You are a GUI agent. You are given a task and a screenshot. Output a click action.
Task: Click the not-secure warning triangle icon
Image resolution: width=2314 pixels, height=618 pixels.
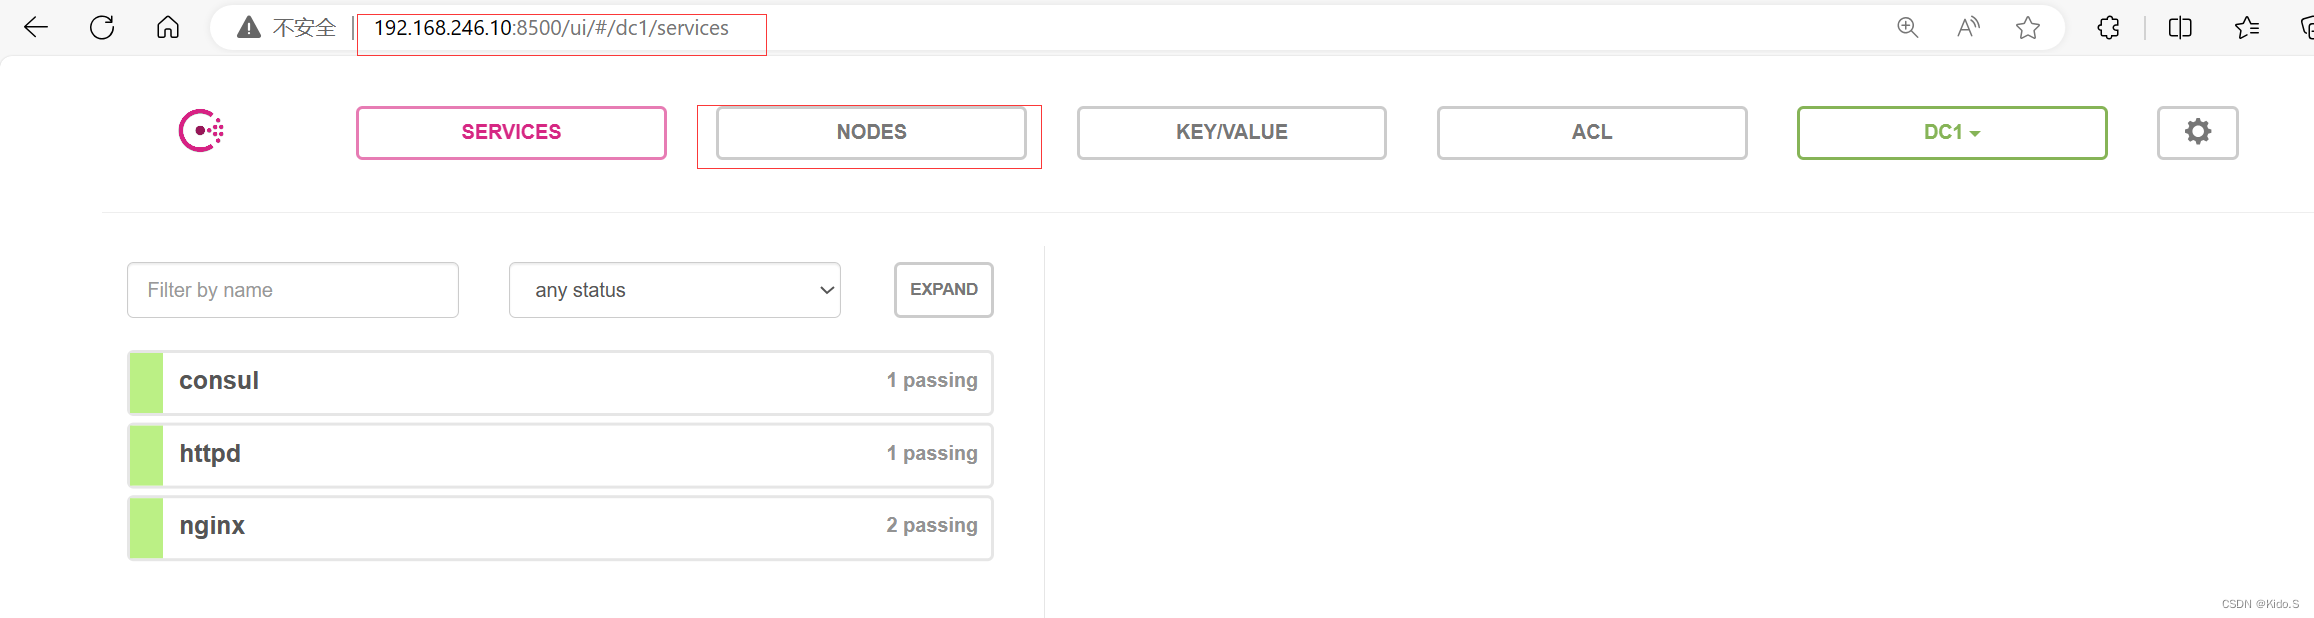tap(249, 28)
